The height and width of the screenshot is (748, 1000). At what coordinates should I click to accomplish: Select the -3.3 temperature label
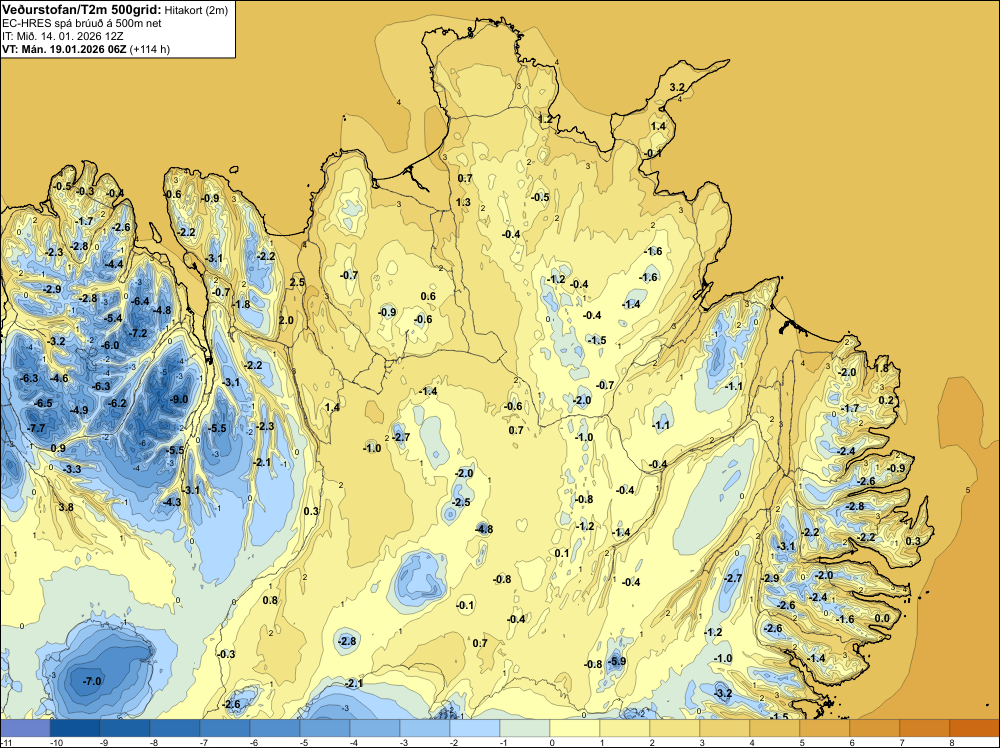click(x=72, y=469)
